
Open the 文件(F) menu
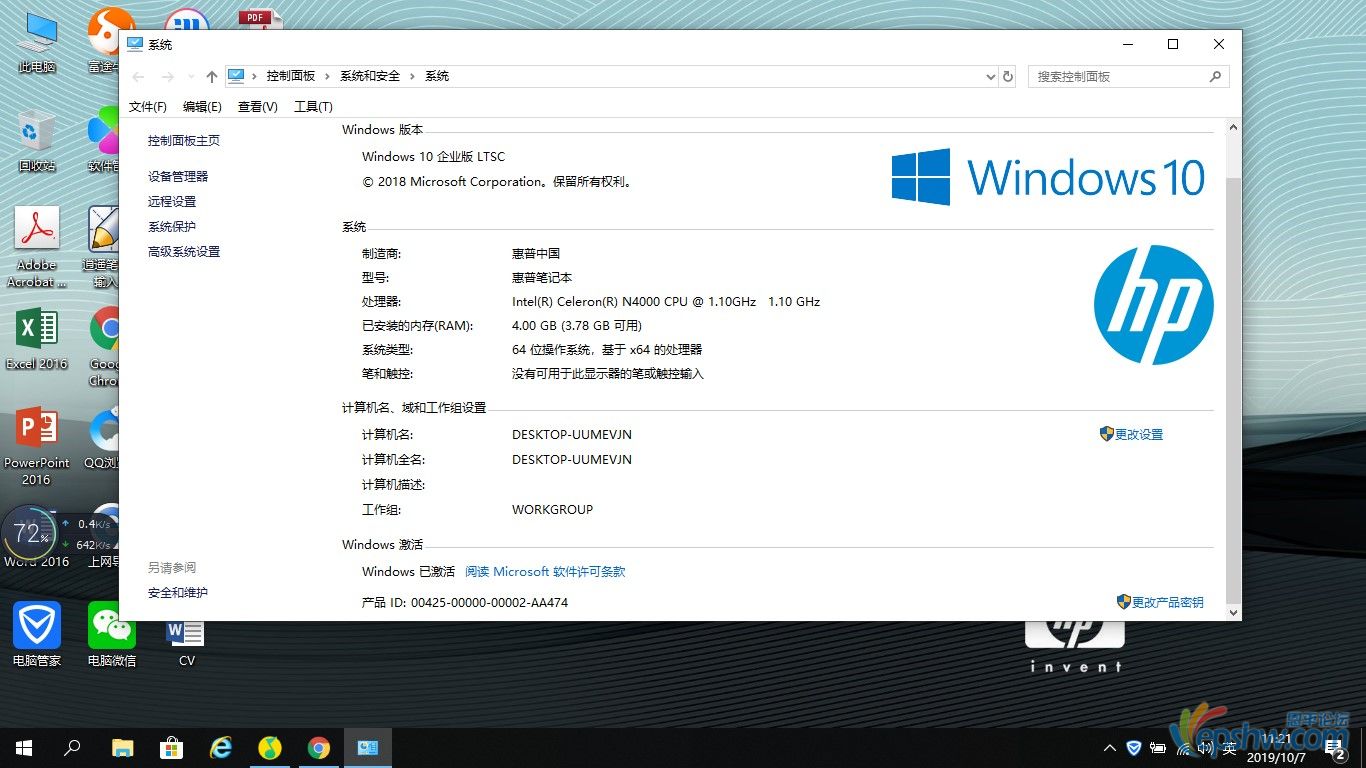[148, 106]
